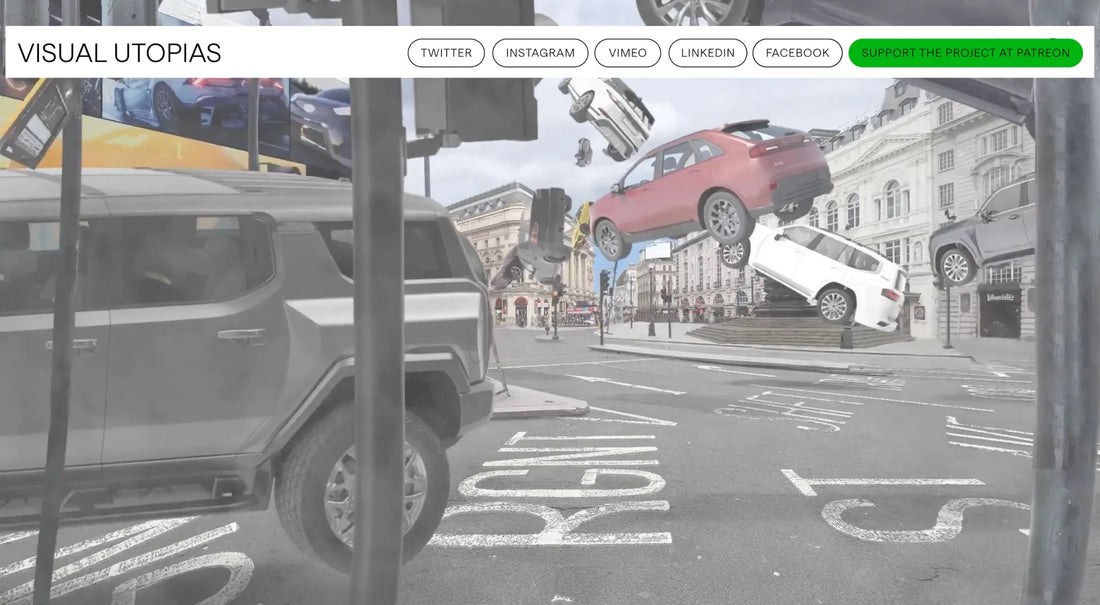
Task: Open the Instagram page button
Action: [x=540, y=53]
